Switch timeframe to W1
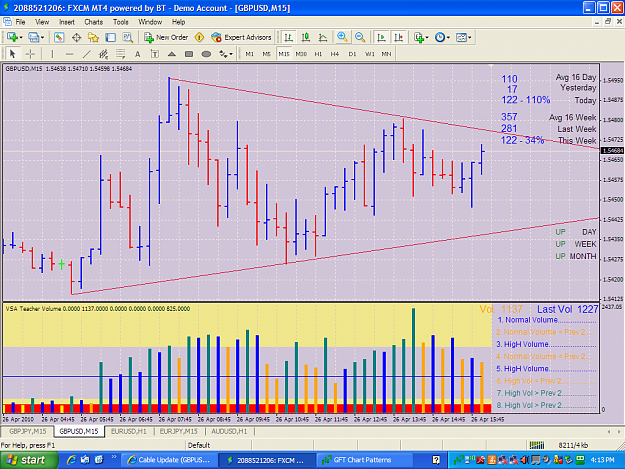The height and width of the screenshot is (469, 625). tap(369, 54)
